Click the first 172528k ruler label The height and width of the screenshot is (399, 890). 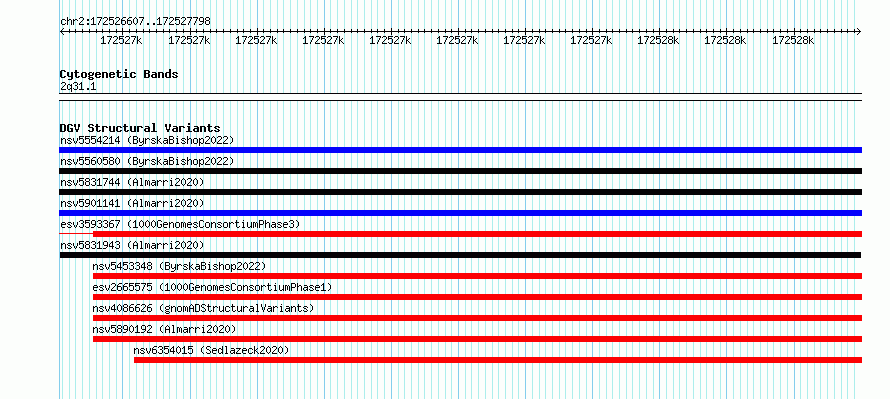pyautogui.click(x=658, y=40)
